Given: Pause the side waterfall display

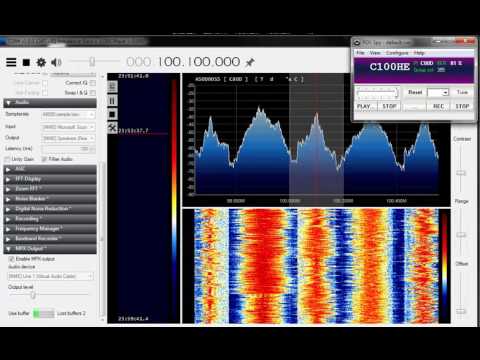Looking at the screenshot, I should (x=112, y=101).
